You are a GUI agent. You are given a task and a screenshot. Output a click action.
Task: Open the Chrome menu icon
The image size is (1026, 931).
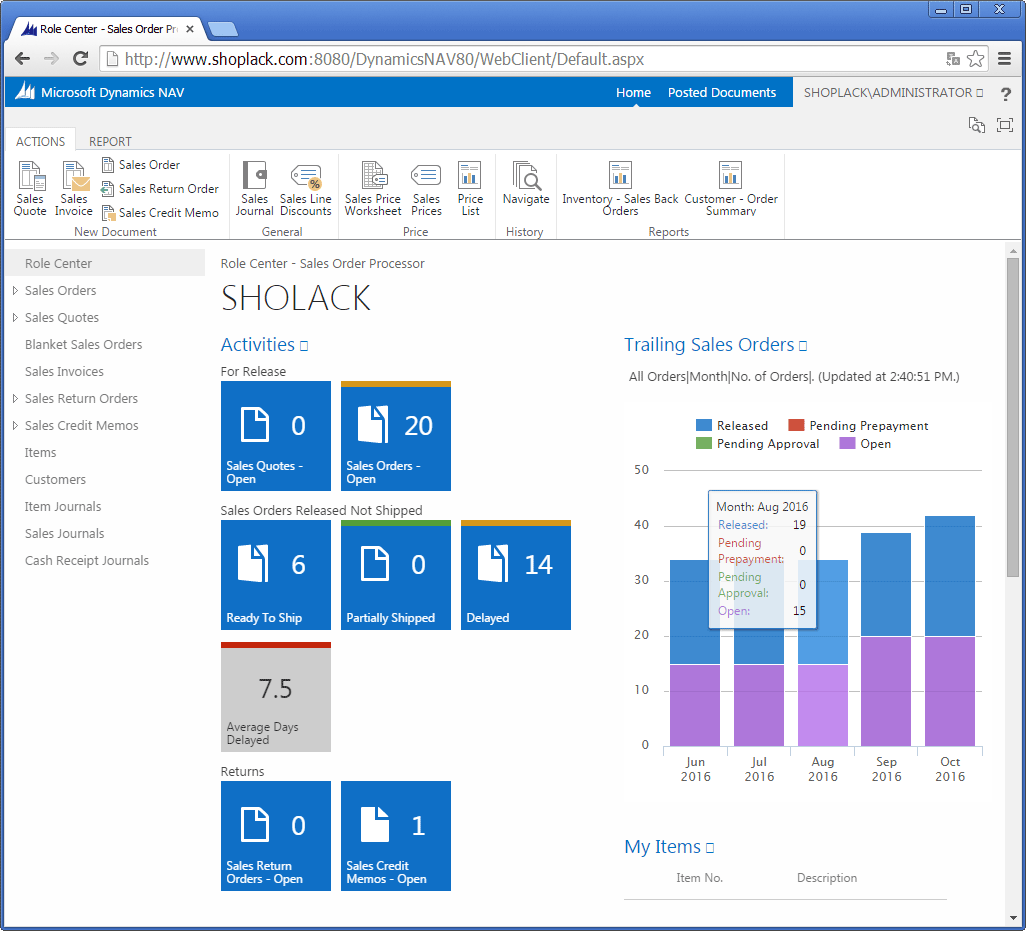click(1005, 59)
